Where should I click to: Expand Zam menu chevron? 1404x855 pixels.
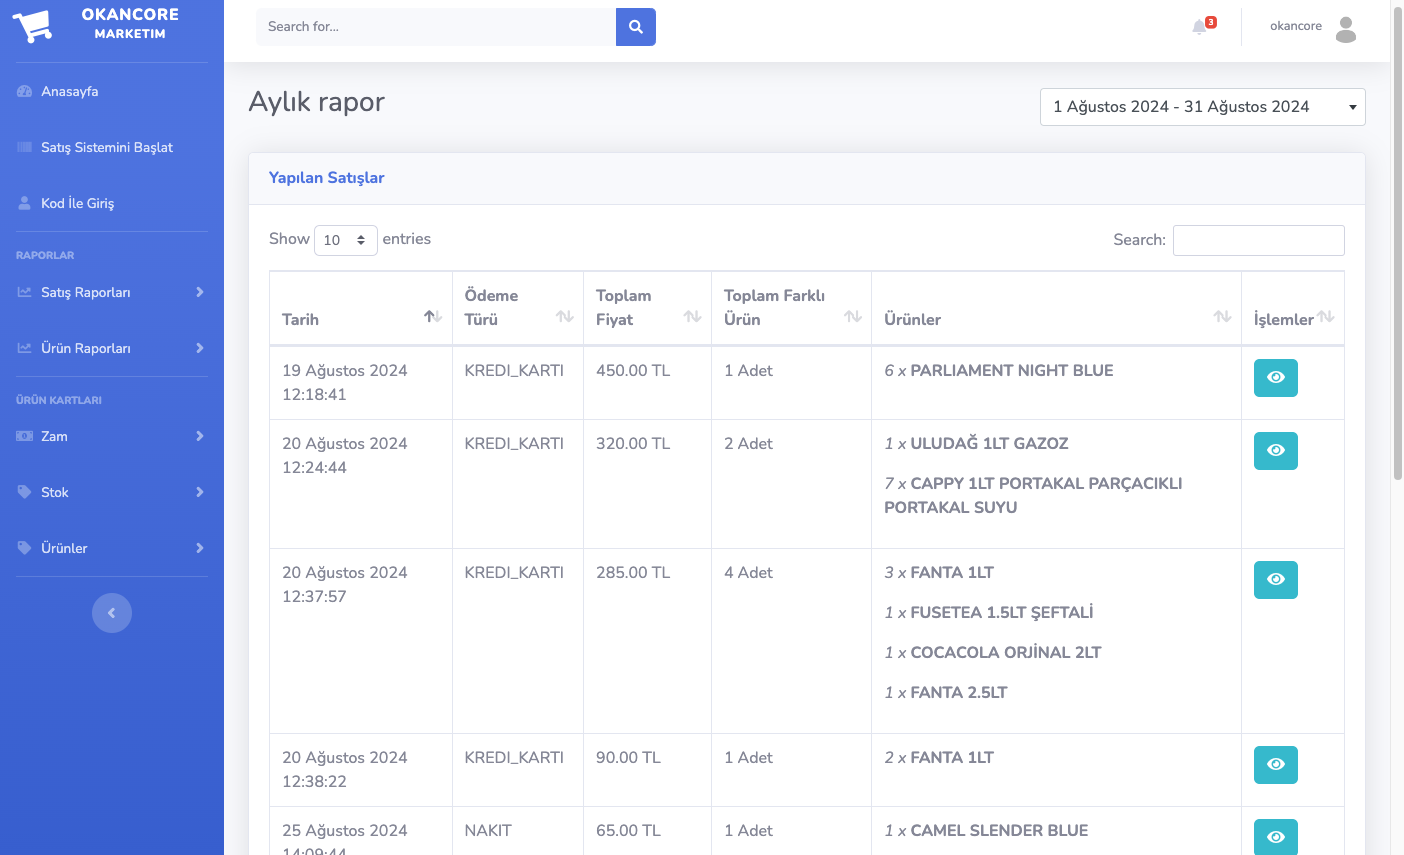(200, 436)
